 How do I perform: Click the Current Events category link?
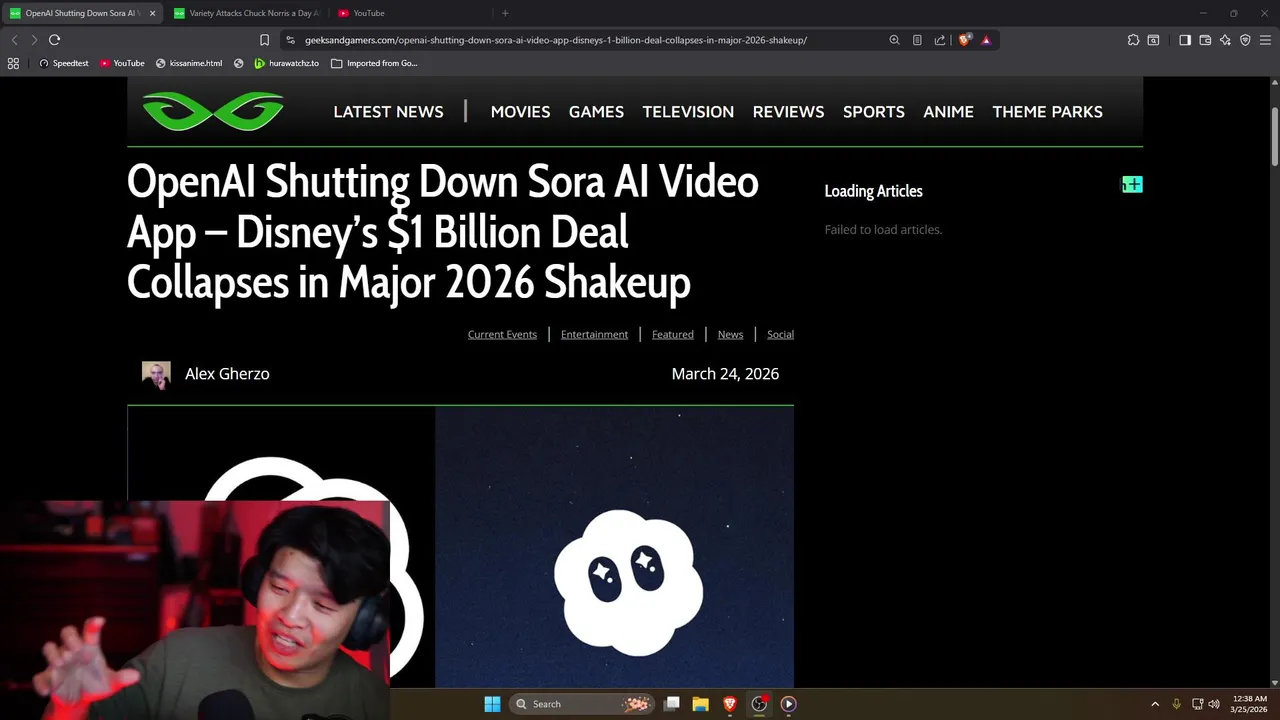point(502,334)
